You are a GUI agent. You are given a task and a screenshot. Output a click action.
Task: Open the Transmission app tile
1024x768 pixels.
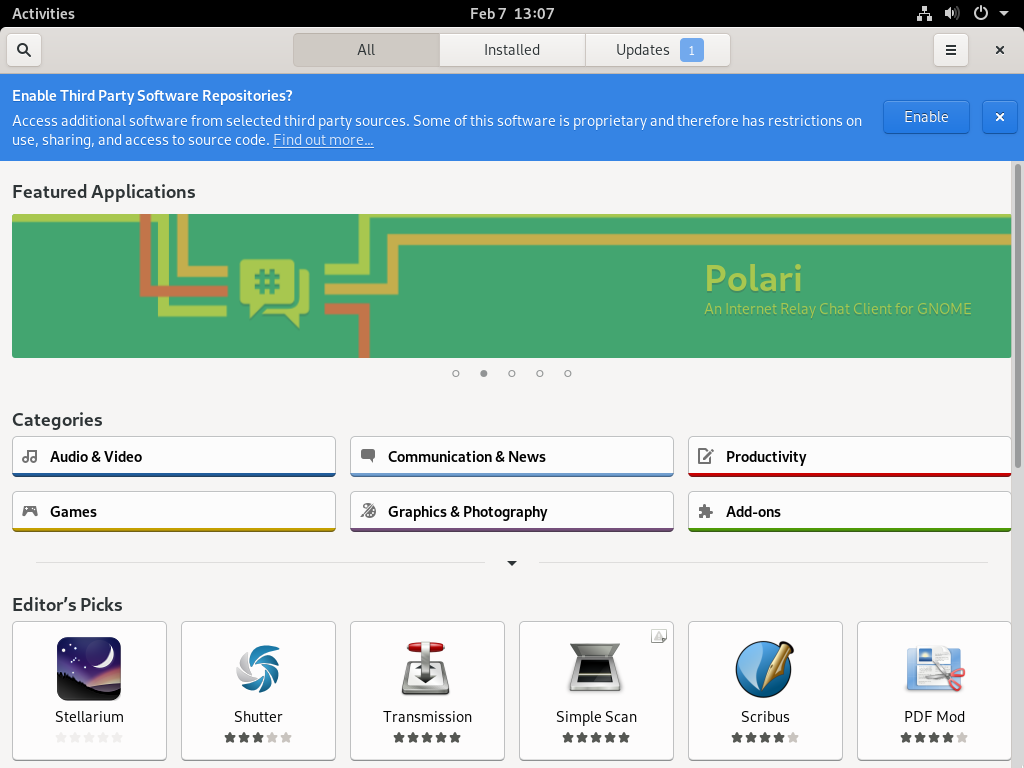coord(428,691)
